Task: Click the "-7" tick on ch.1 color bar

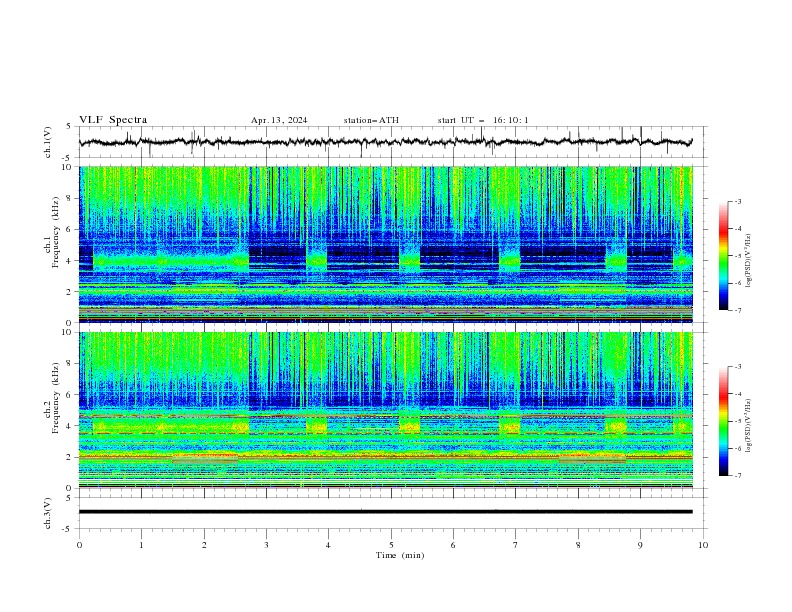Action: coord(737,310)
